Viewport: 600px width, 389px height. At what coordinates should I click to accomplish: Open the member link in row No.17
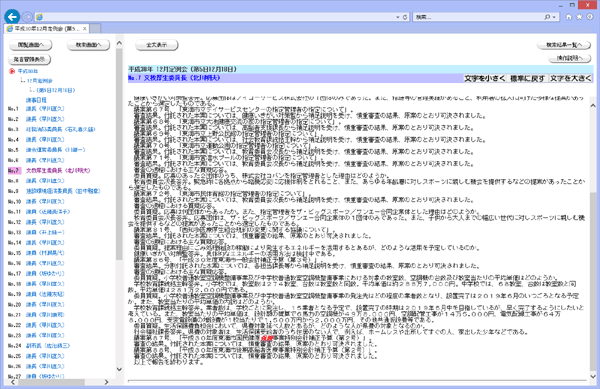[x=45, y=274]
